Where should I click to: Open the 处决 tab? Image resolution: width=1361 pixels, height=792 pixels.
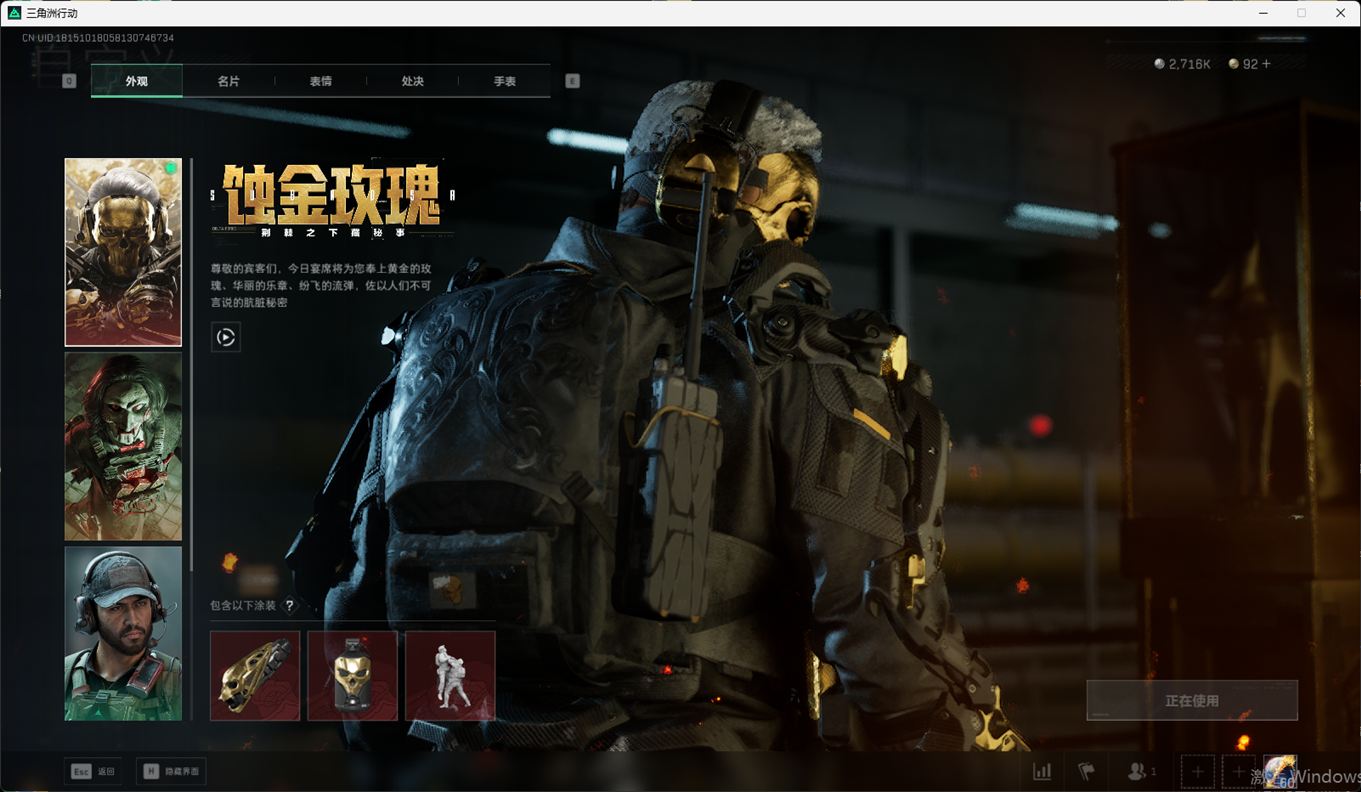(413, 81)
